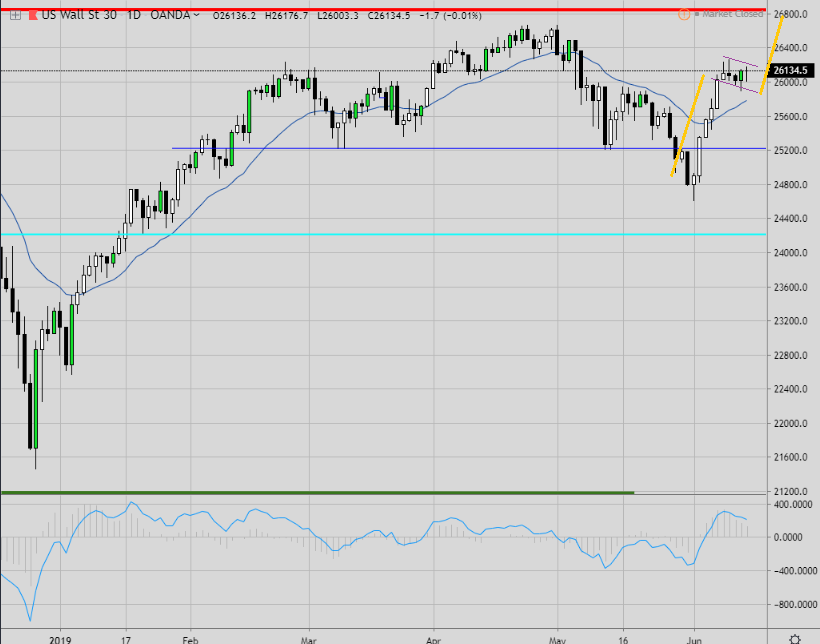Click the high value H26176.7

tap(287, 16)
